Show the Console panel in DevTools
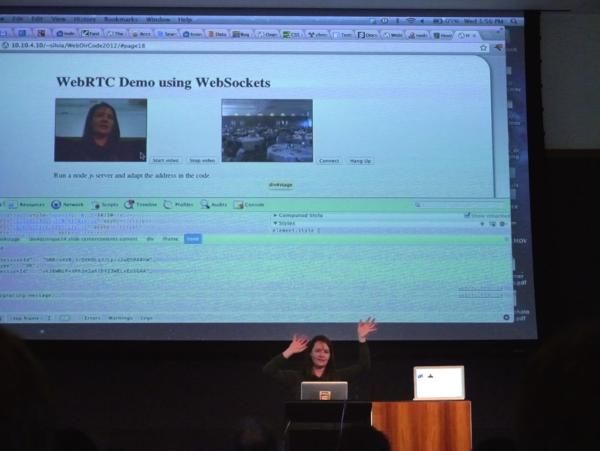Screen dimensions: 600x451 (249, 205)
